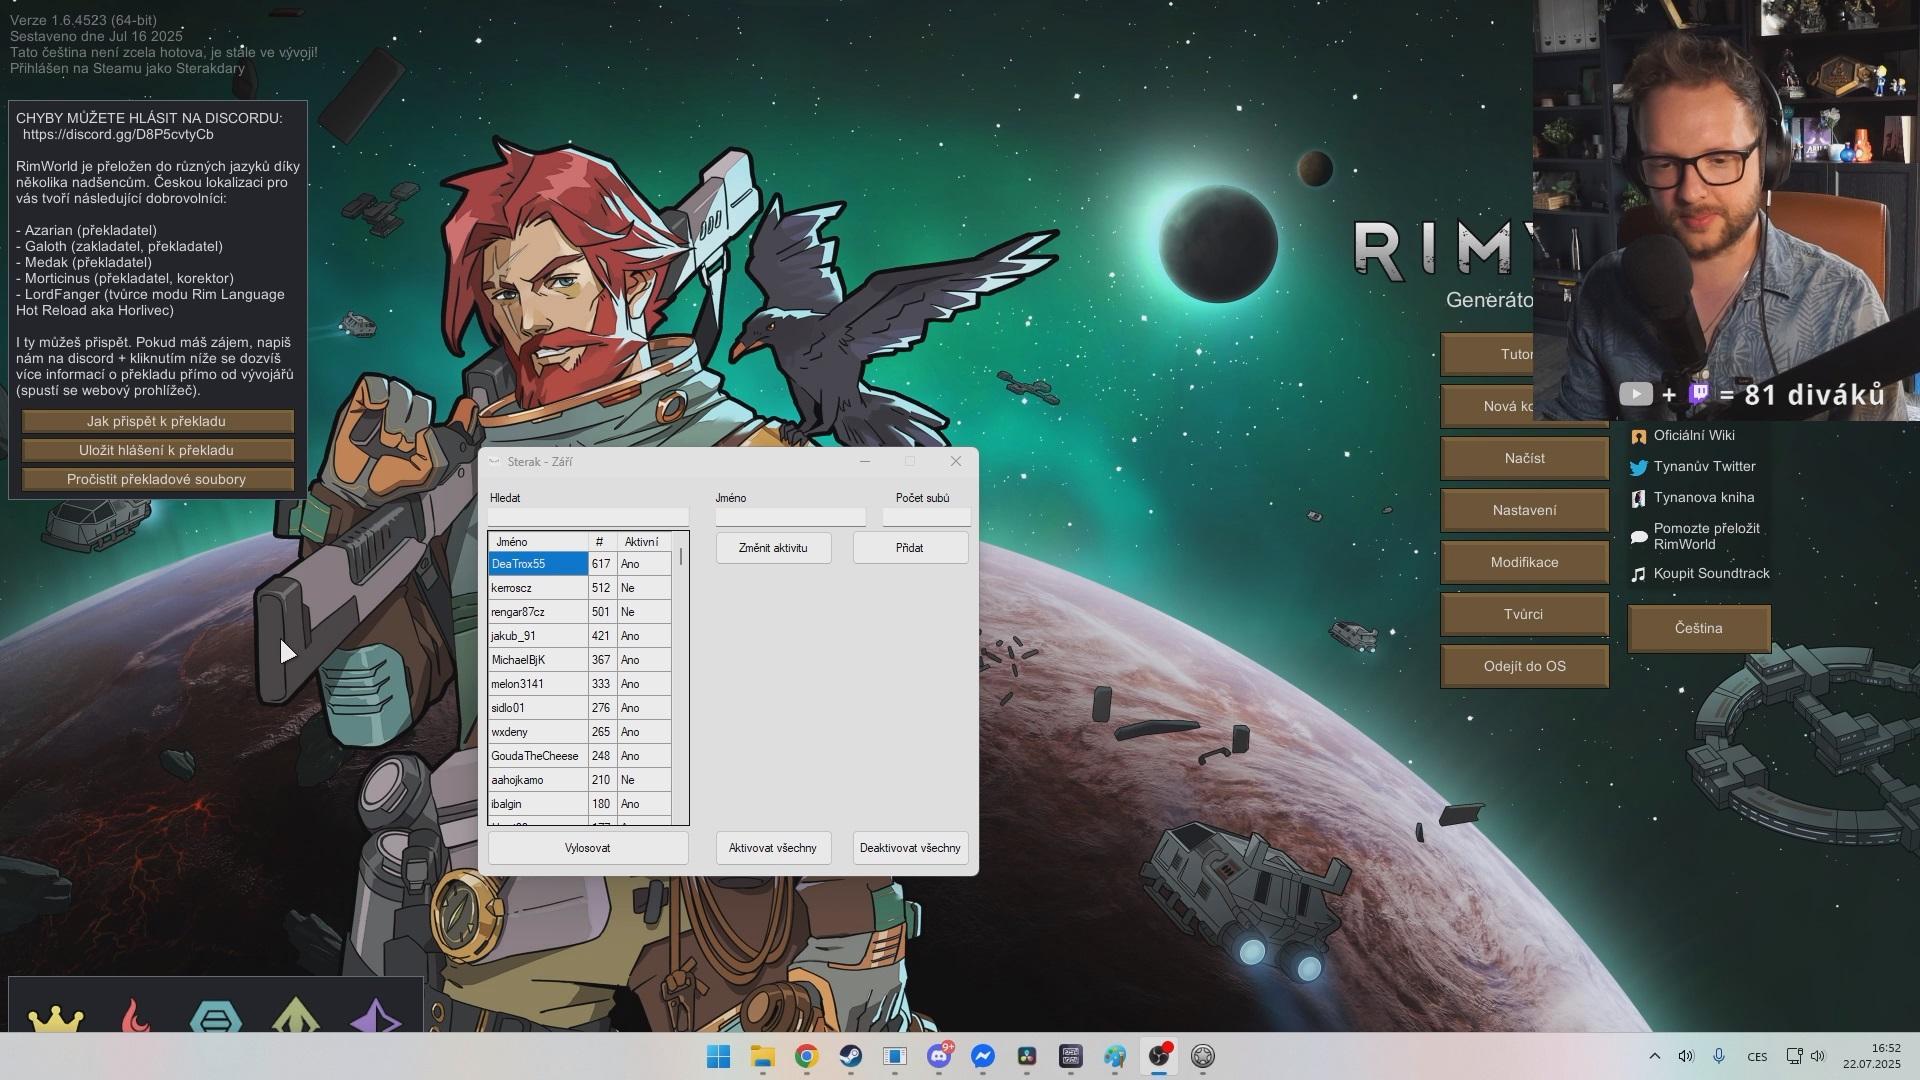
Task: Click the microphone icon in the system tray
Action: (1719, 1056)
